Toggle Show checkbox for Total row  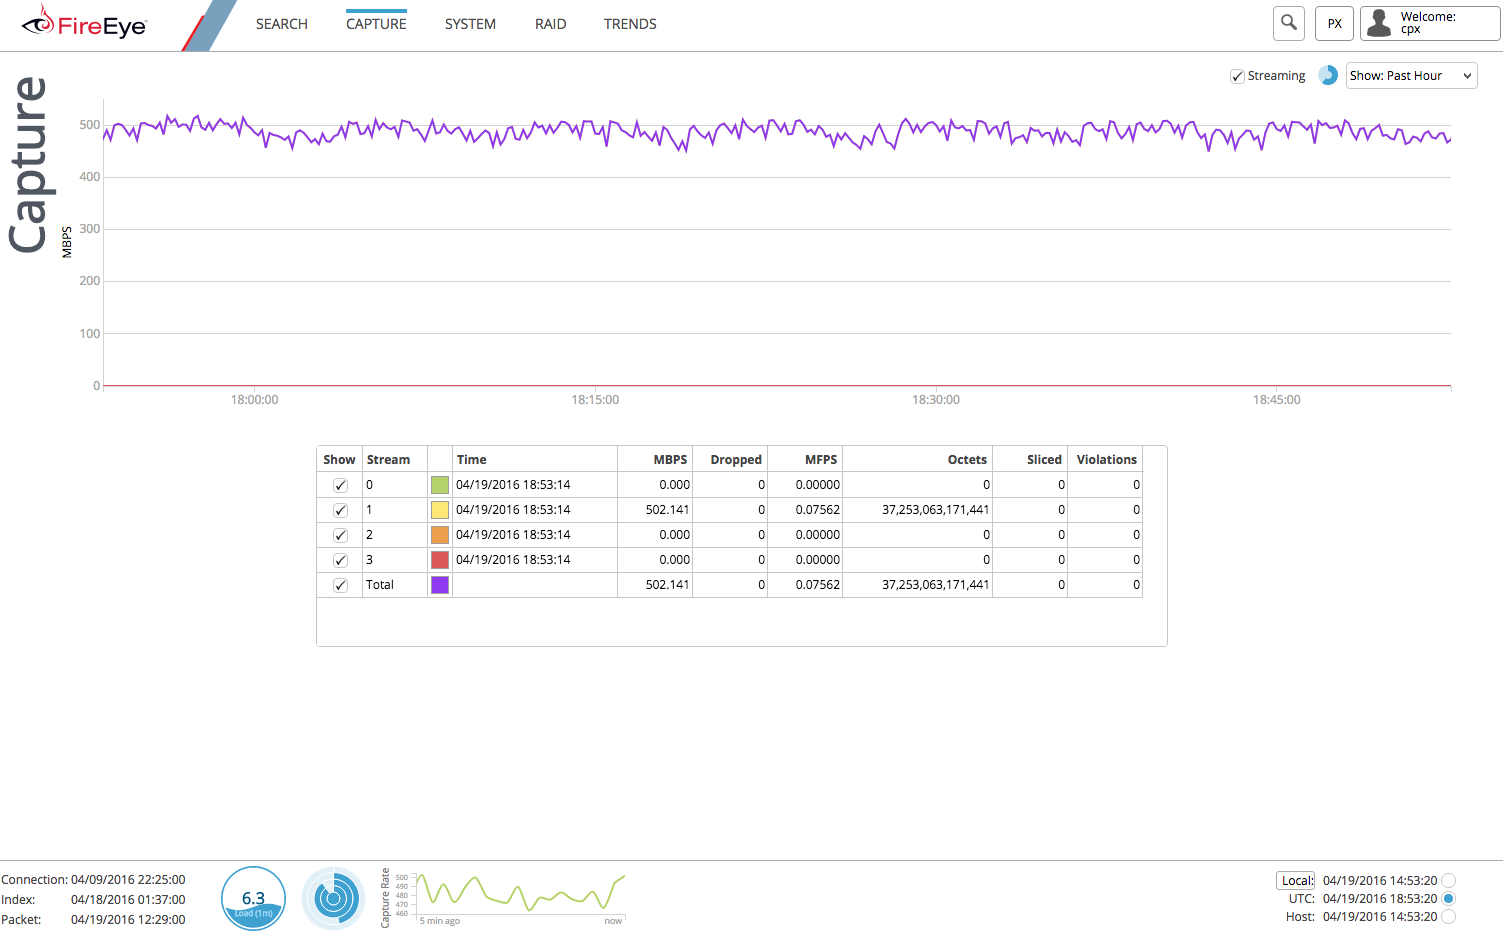click(340, 585)
